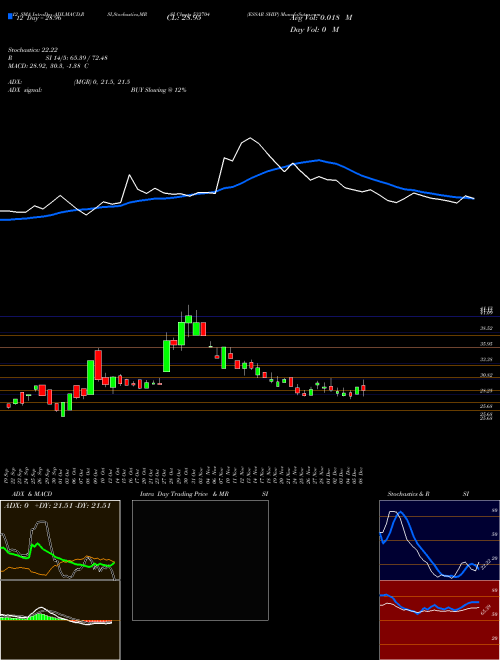
Task: Click the crest of the thick blue SMA line
Action: click(x=319, y=160)
